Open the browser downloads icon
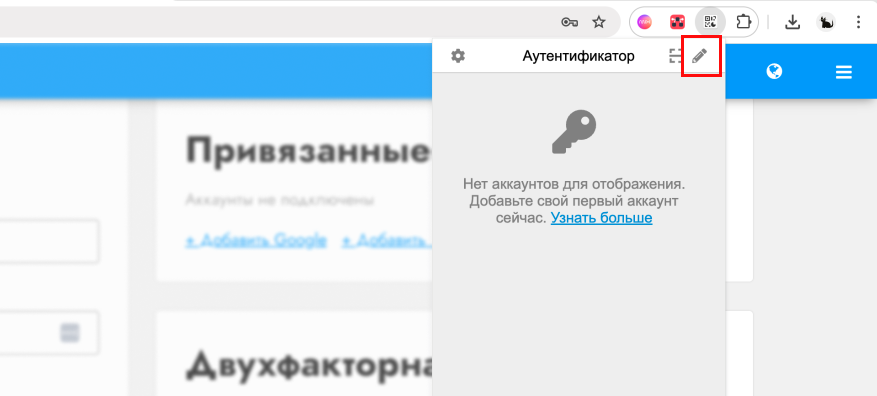877x396 pixels. (792, 22)
